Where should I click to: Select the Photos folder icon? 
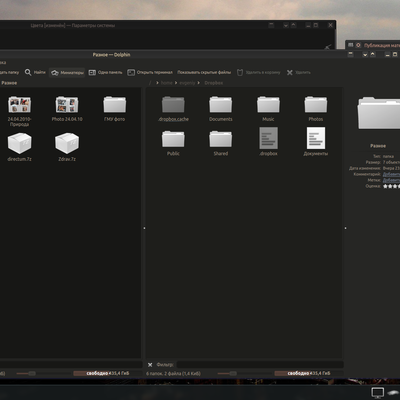click(316, 105)
